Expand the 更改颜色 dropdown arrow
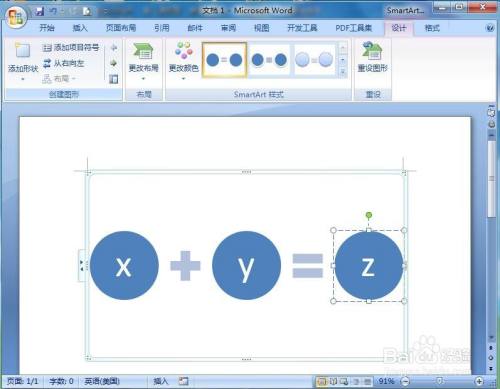Screen dimensions: 500x389 coord(184,79)
